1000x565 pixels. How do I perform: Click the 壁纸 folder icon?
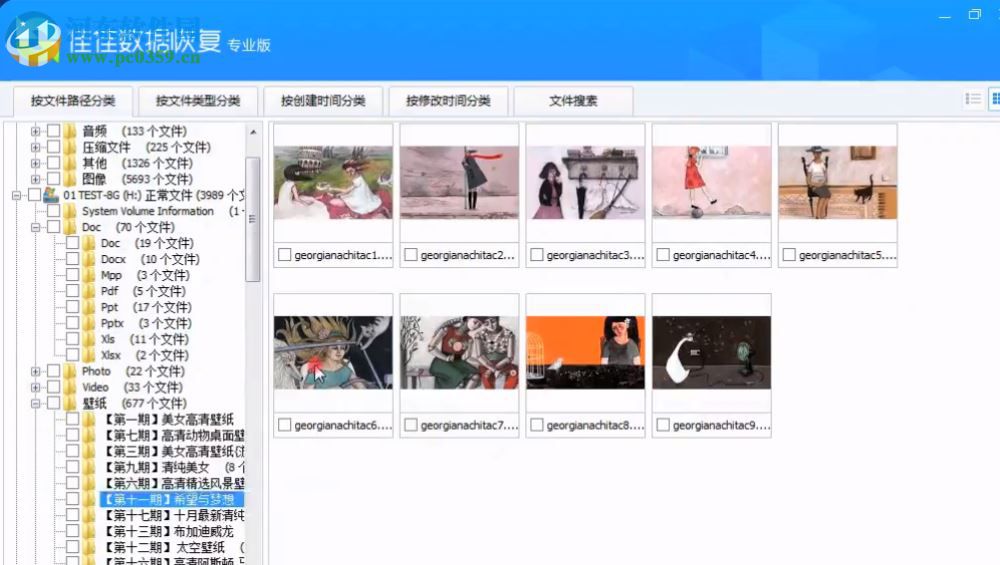pyautogui.click(x=70, y=402)
